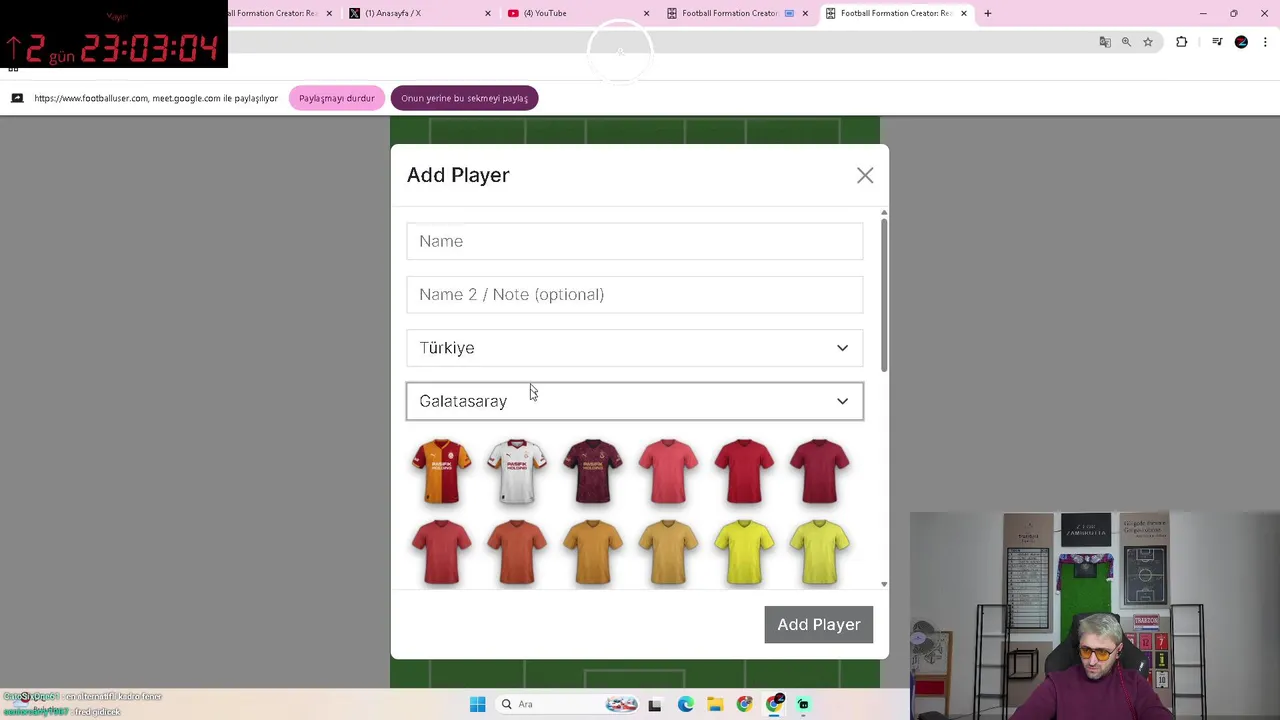Click the Name input field
This screenshot has width=1280, height=720.
click(x=634, y=241)
